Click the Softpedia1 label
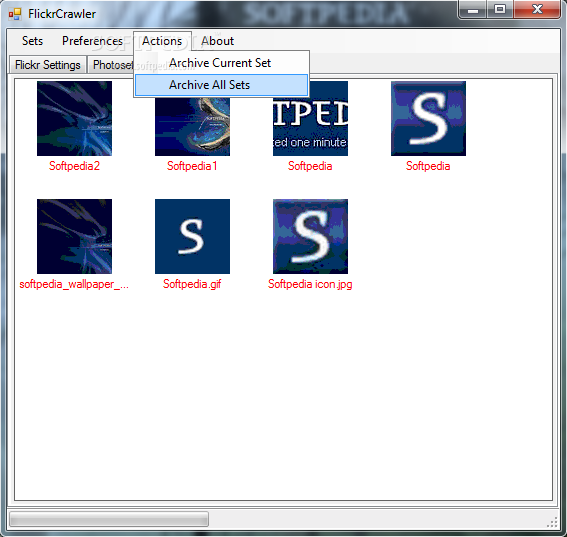Image resolution: width=567 pixels, height=537 pixels. point(192,166)
